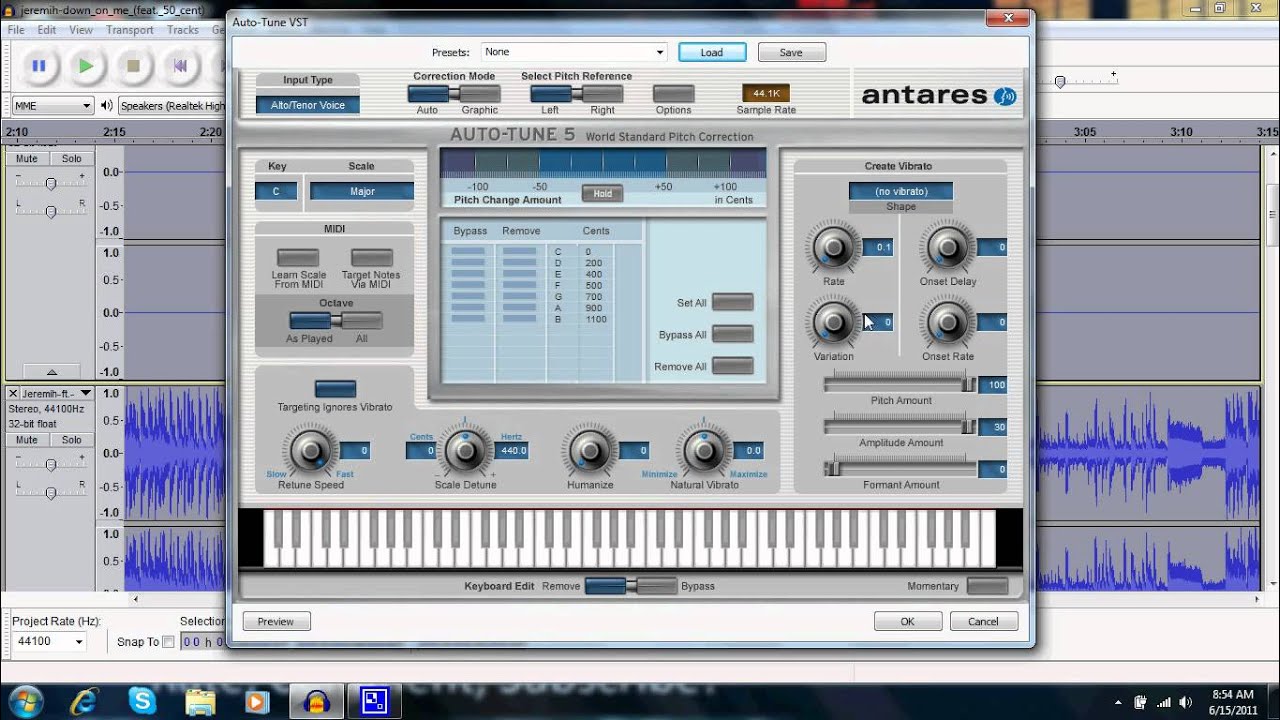This screenshot has width=1280, height=720.
Task: Click the Hold button
Action: pos(602,194)
